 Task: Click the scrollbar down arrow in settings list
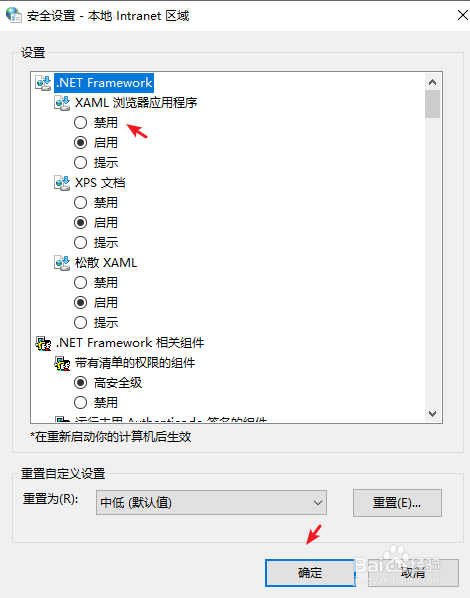[432, 414]
